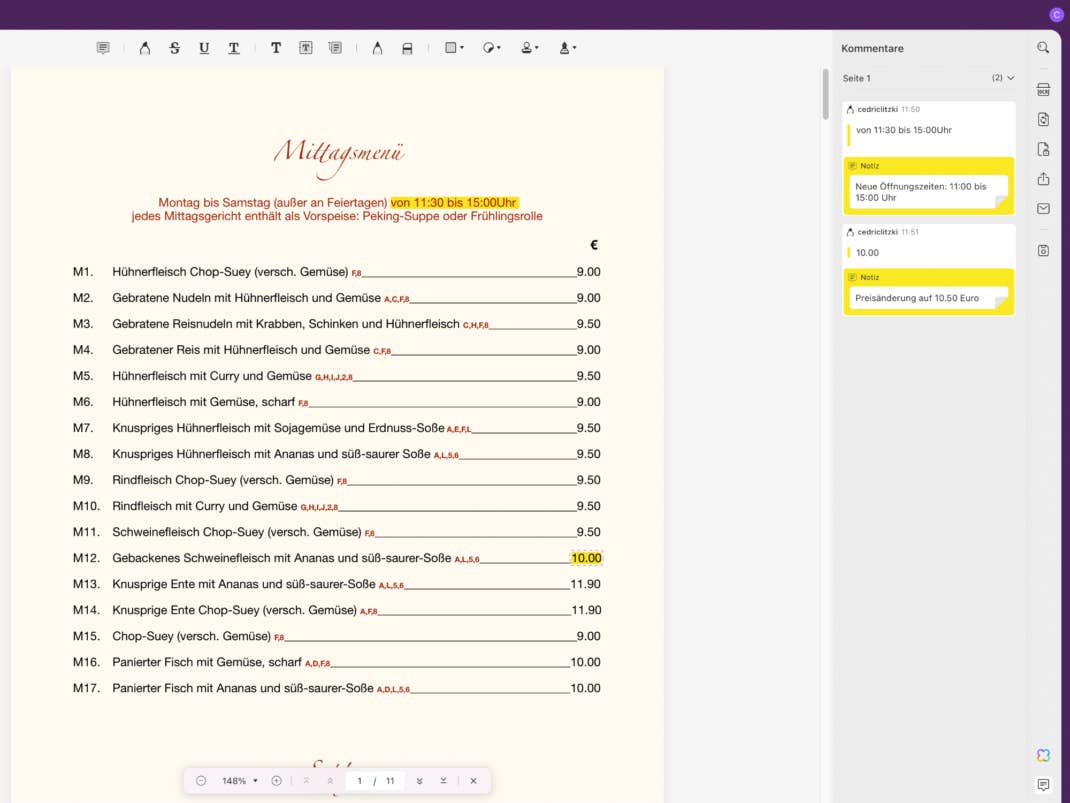
Task: Go to the next page arrow
Action: pos(419,781)
